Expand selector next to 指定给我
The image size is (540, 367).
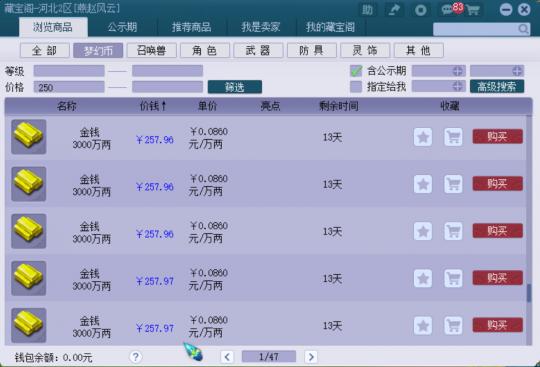click(x=457, y=86)
